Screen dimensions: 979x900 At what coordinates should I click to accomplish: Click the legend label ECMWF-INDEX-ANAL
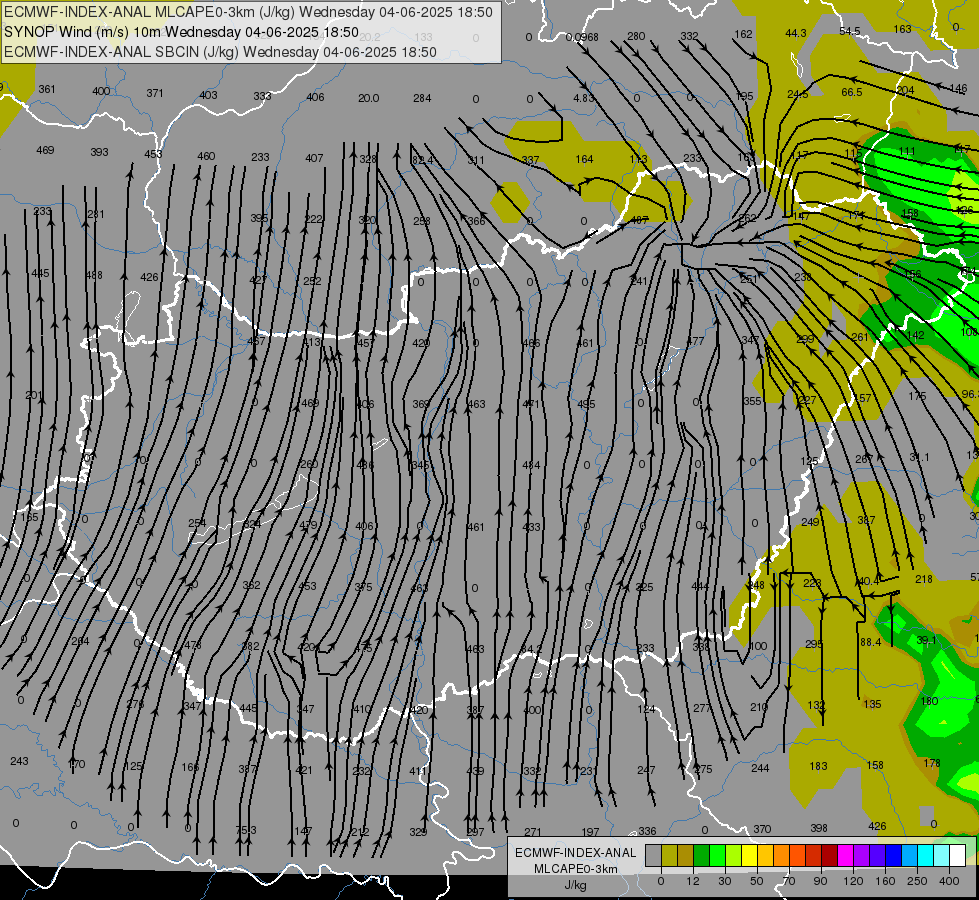(576, 853)
